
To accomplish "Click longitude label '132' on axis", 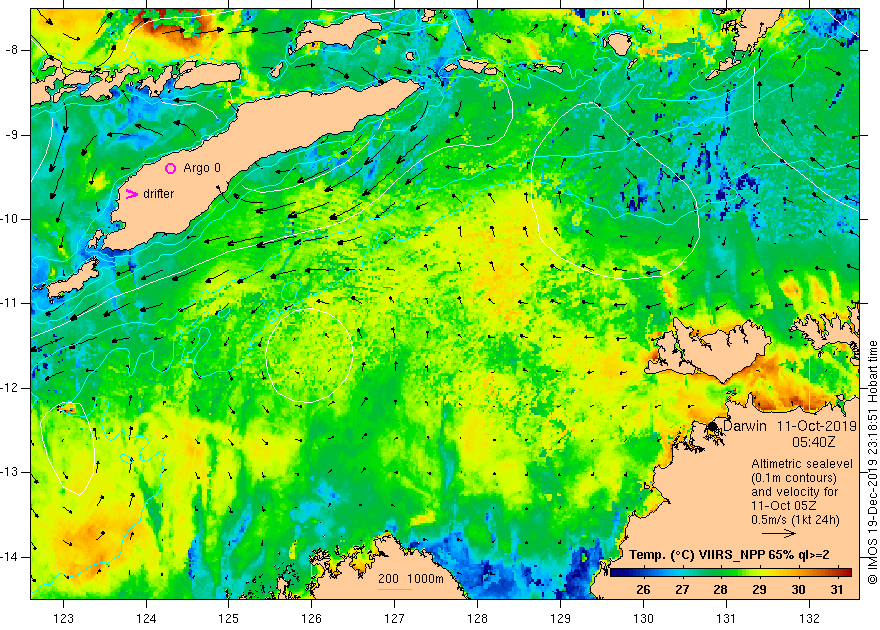I will (x=809, y=619).
